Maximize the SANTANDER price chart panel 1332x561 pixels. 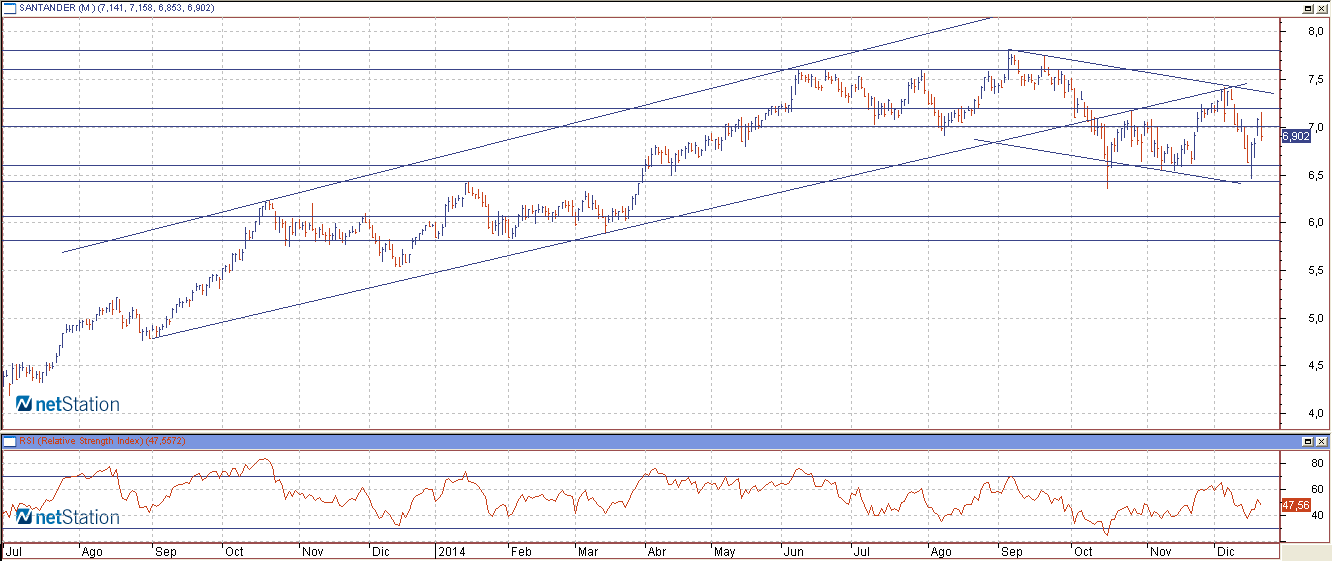(x=1307, y=7)
